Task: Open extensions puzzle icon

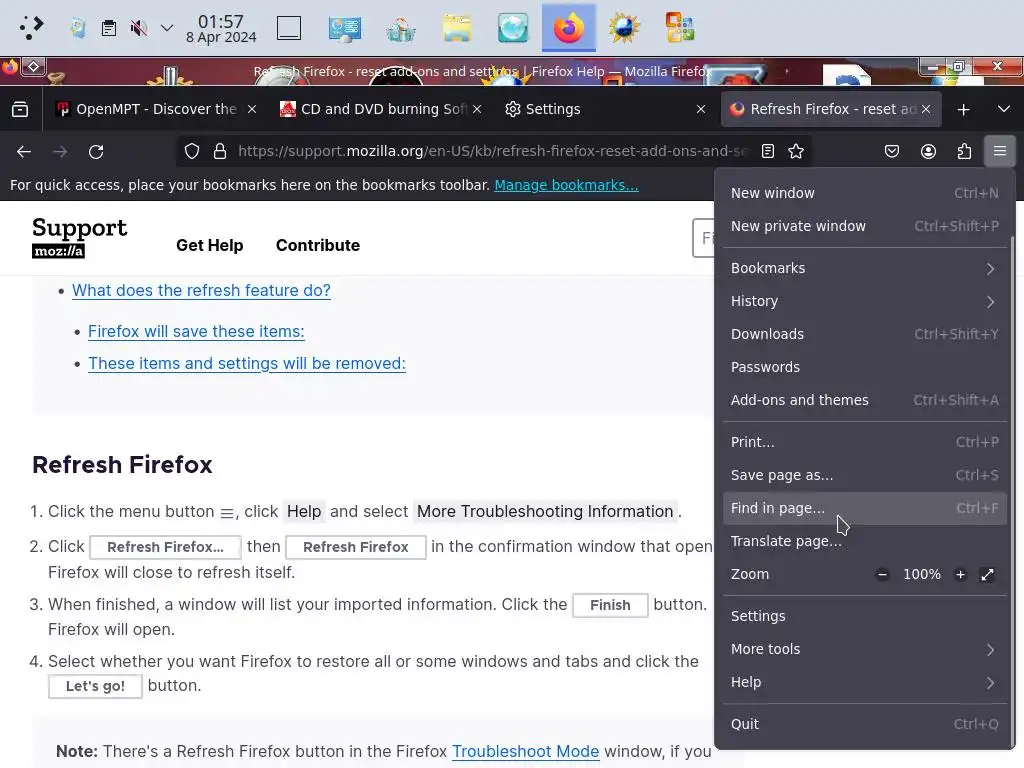Action: pyautogui.click(x=964, y=152)
